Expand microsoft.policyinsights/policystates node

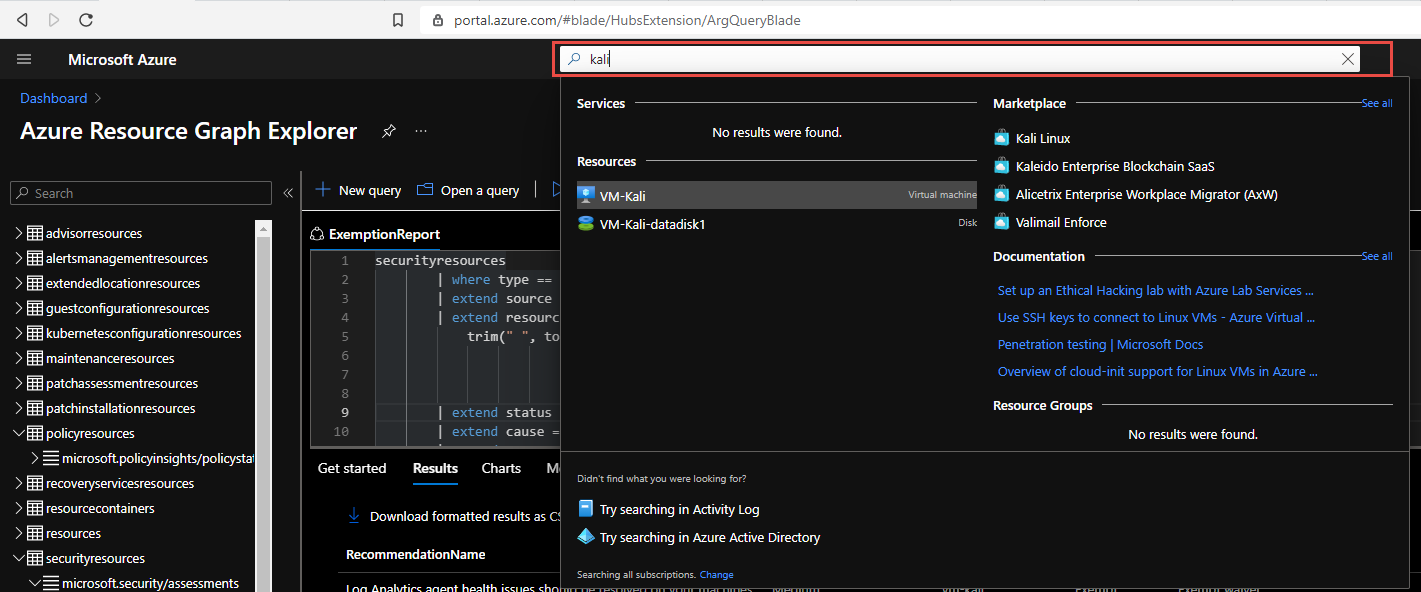pos(34,458)
